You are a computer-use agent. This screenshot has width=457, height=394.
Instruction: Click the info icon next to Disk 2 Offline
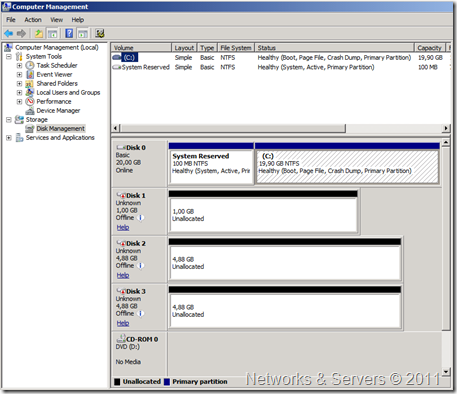[x=141, y=266]
